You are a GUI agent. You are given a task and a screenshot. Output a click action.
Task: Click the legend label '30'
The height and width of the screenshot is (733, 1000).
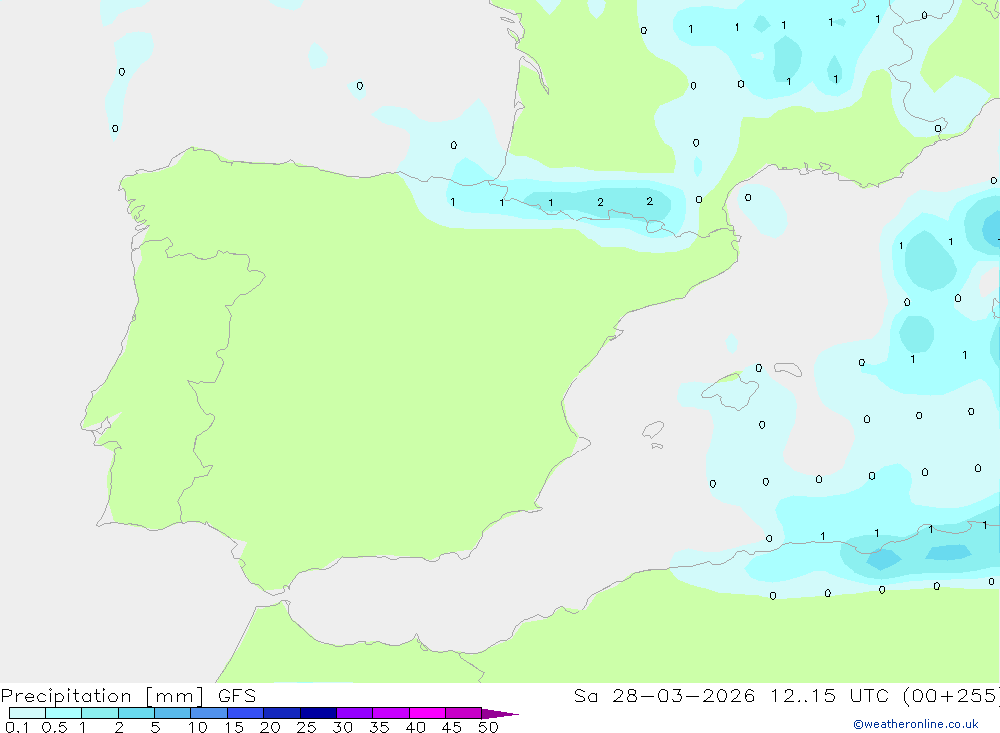(342, 727)
